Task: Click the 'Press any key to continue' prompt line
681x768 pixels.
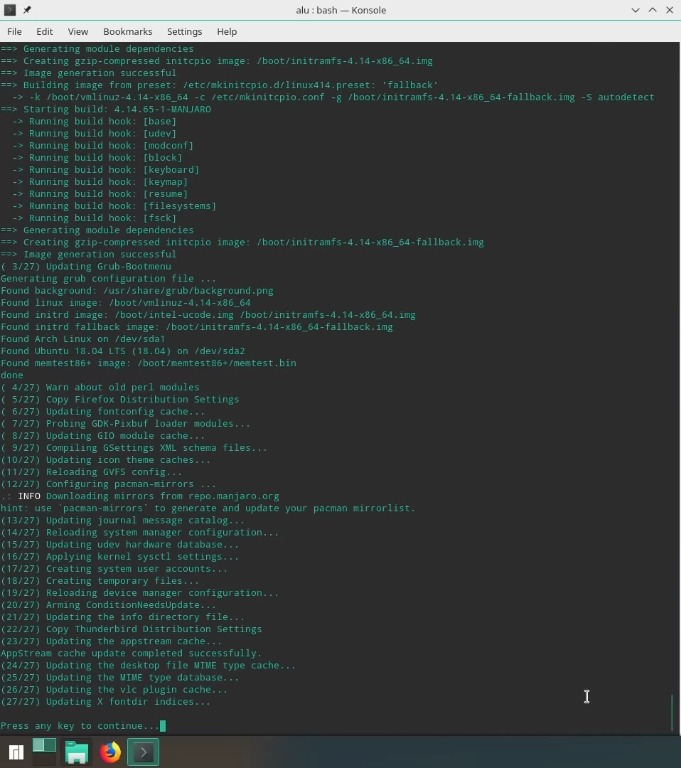Action: tap(80, 725)
